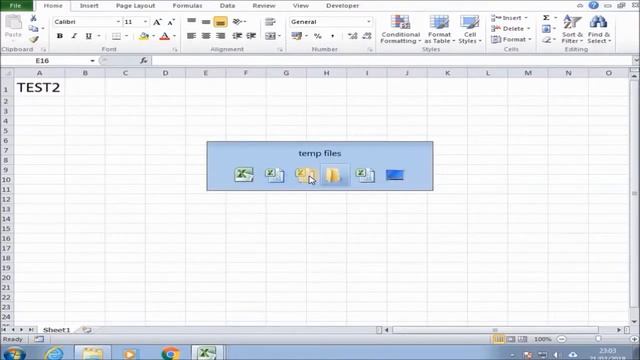The width and height of the screenshot is (640, 360).
Task: Click the Increase Decimal icon
Action: point(352,36)
